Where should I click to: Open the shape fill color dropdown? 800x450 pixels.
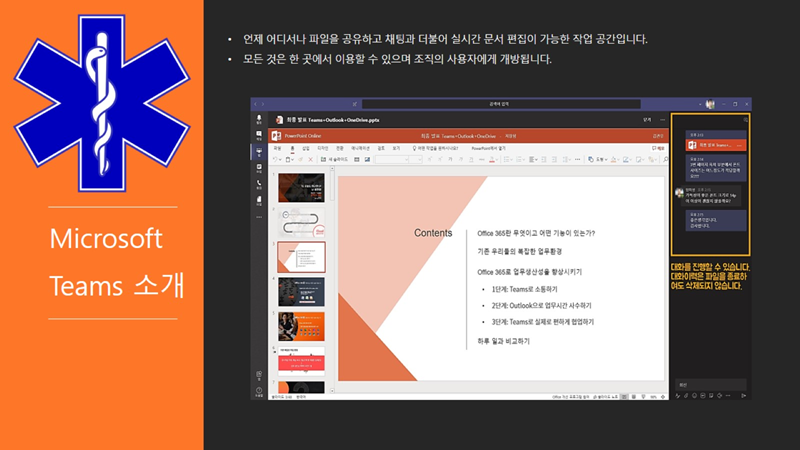(x=617, y=160)
